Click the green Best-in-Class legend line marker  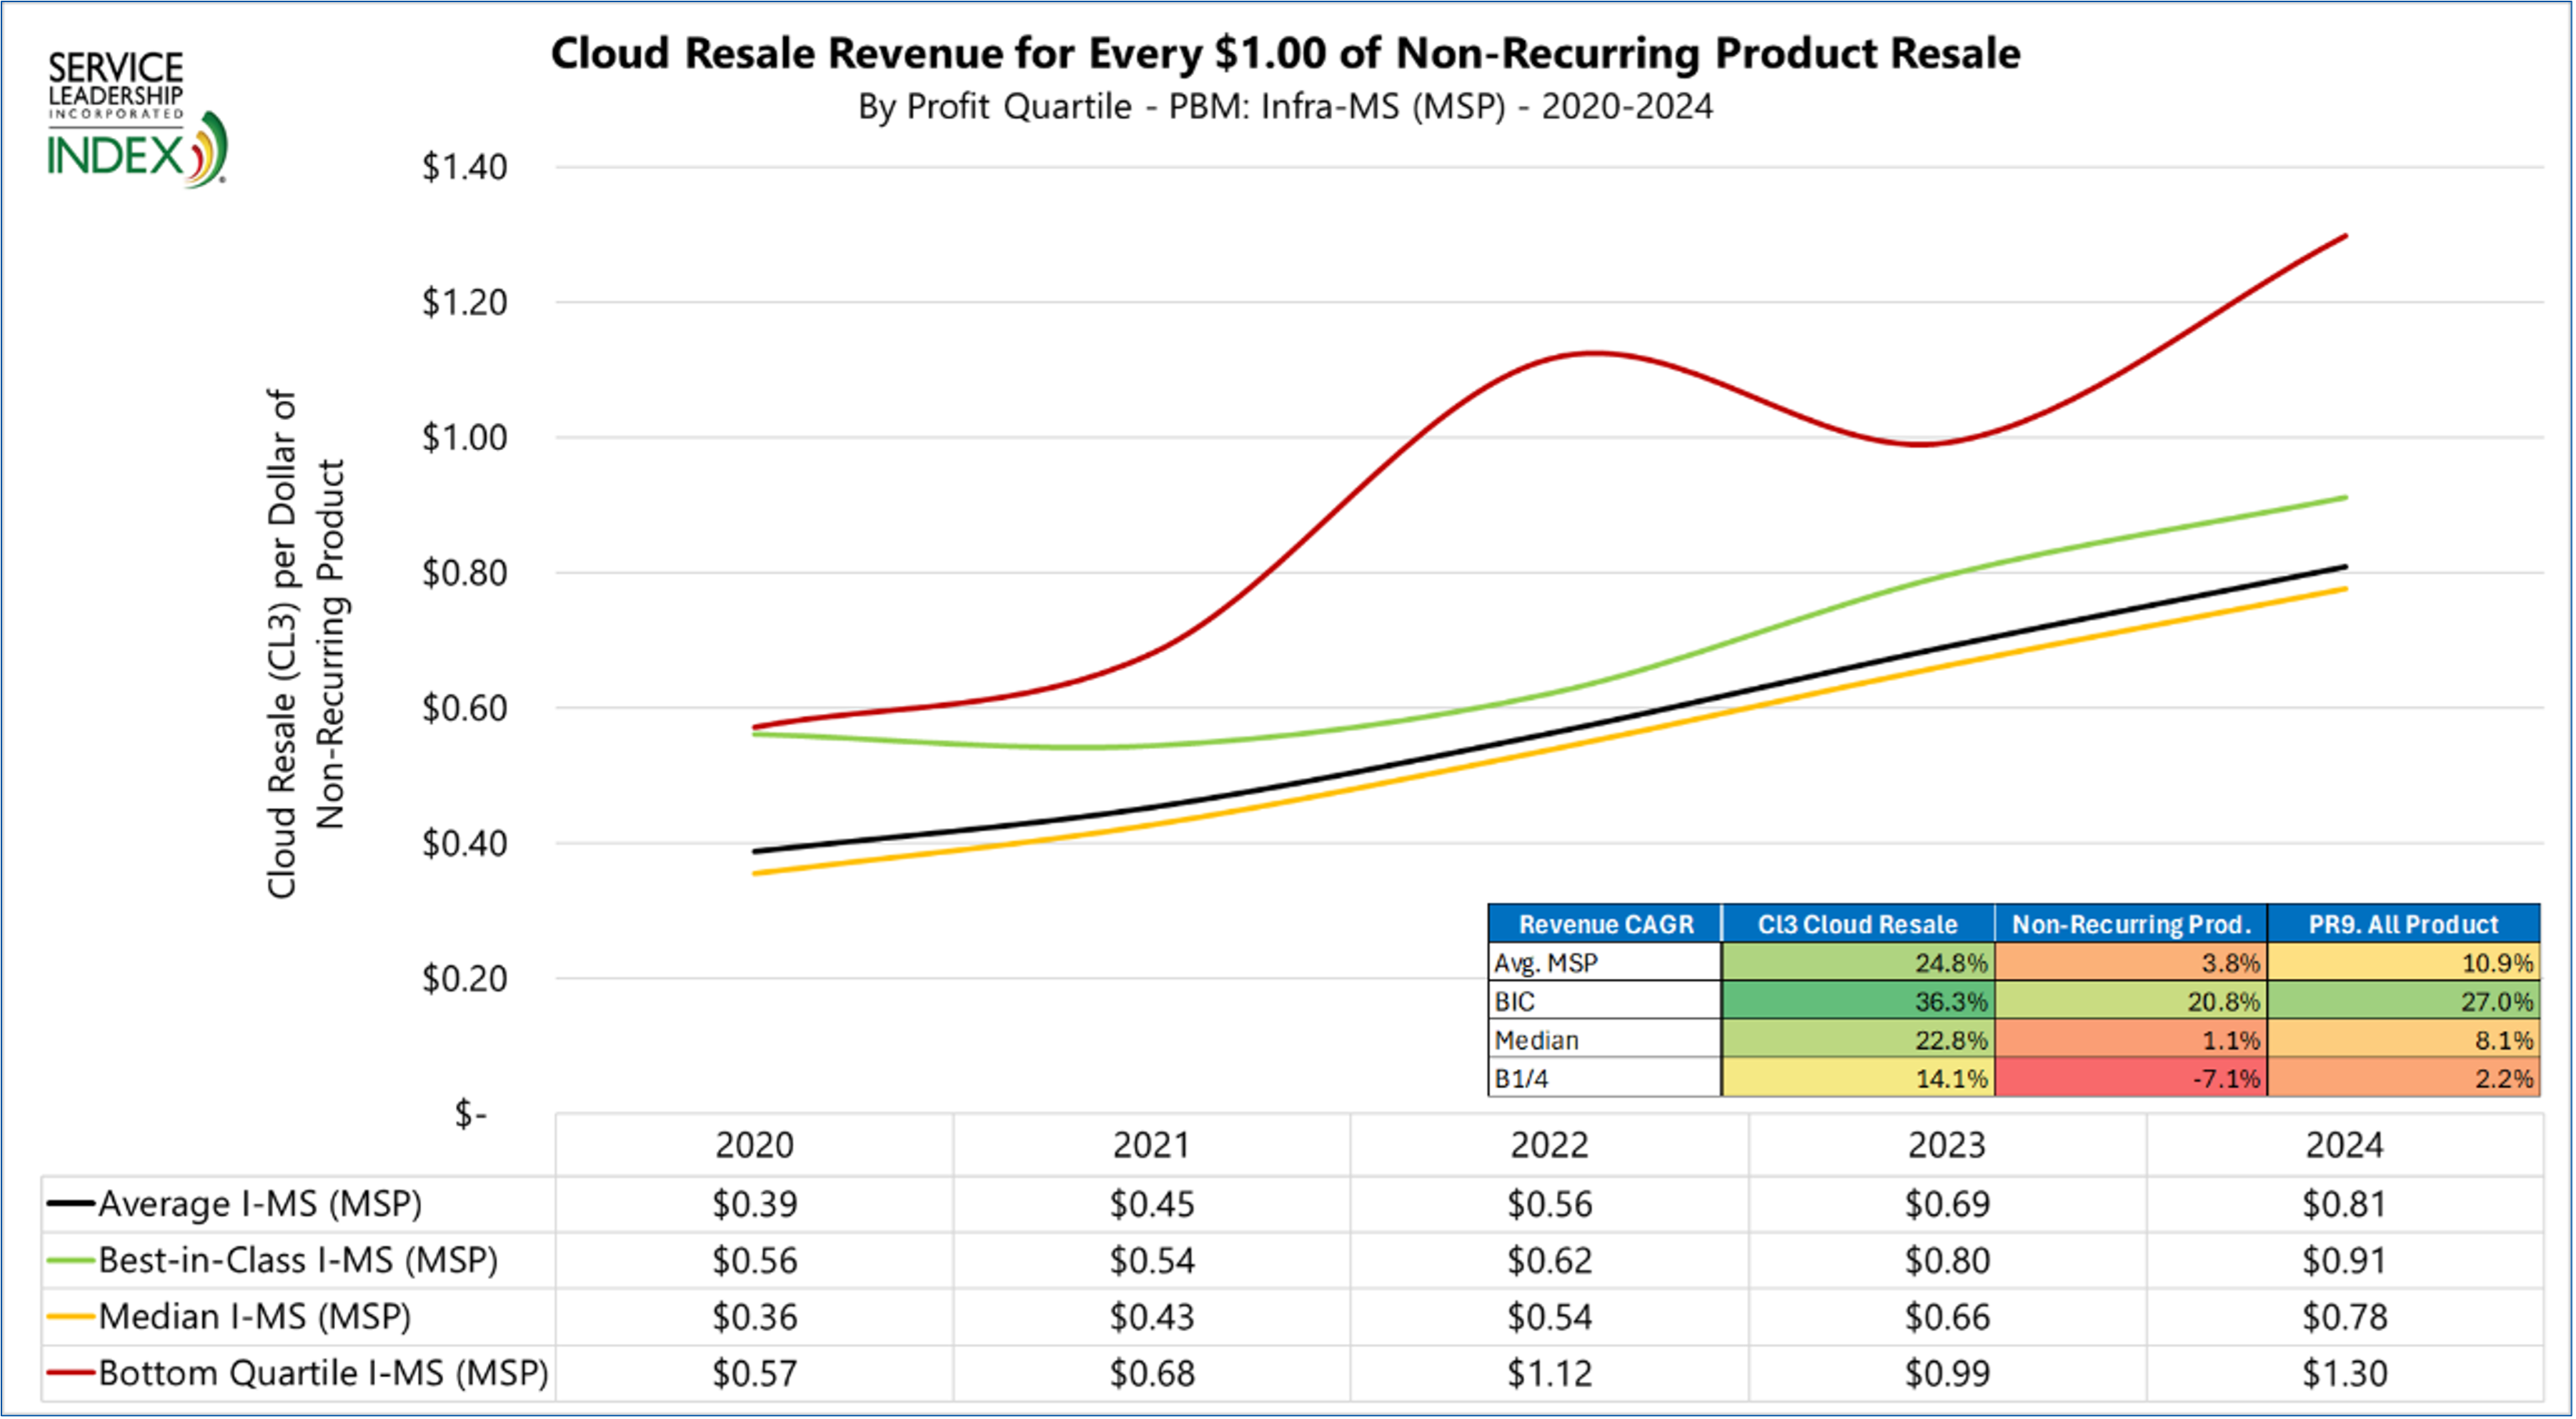tap(70, 1260)
